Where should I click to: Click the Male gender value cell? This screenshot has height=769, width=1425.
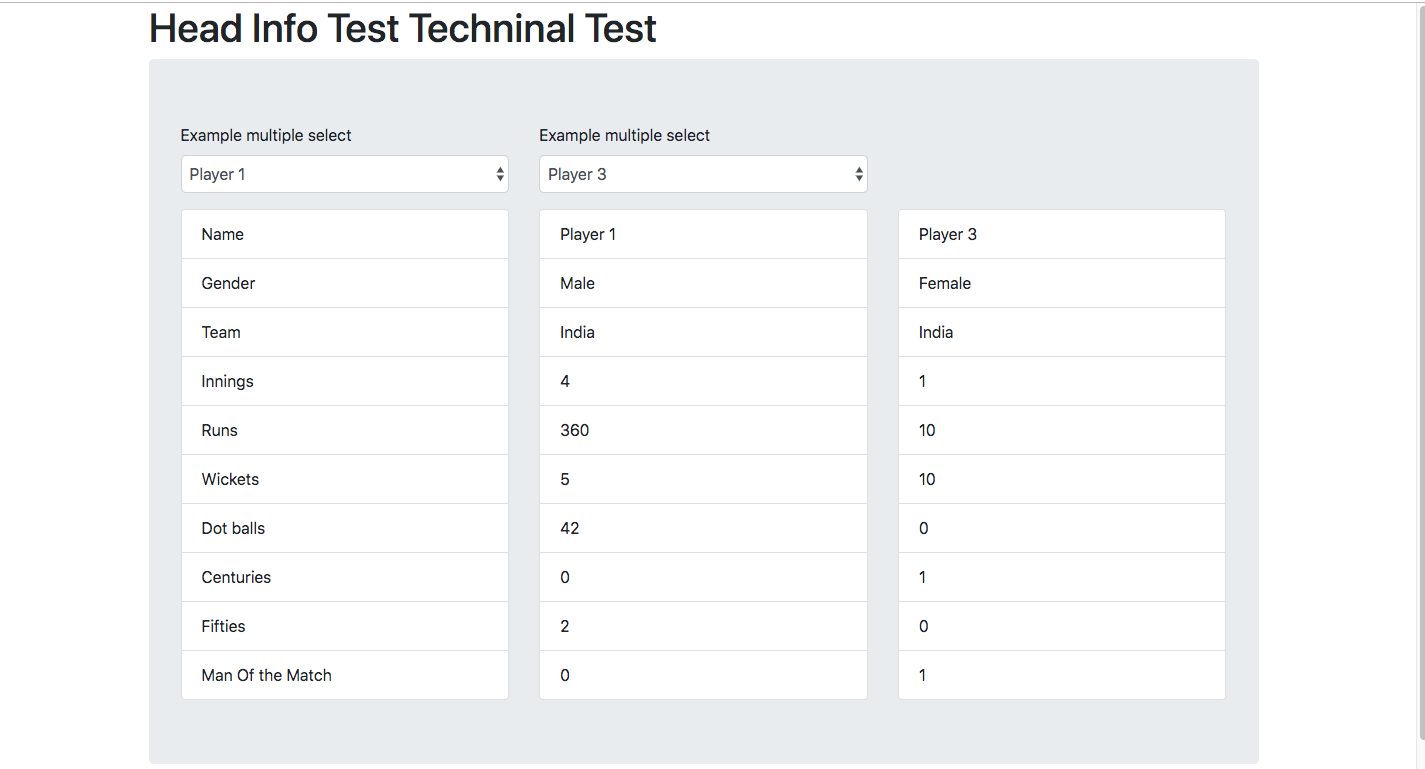(x=702, y=283)
